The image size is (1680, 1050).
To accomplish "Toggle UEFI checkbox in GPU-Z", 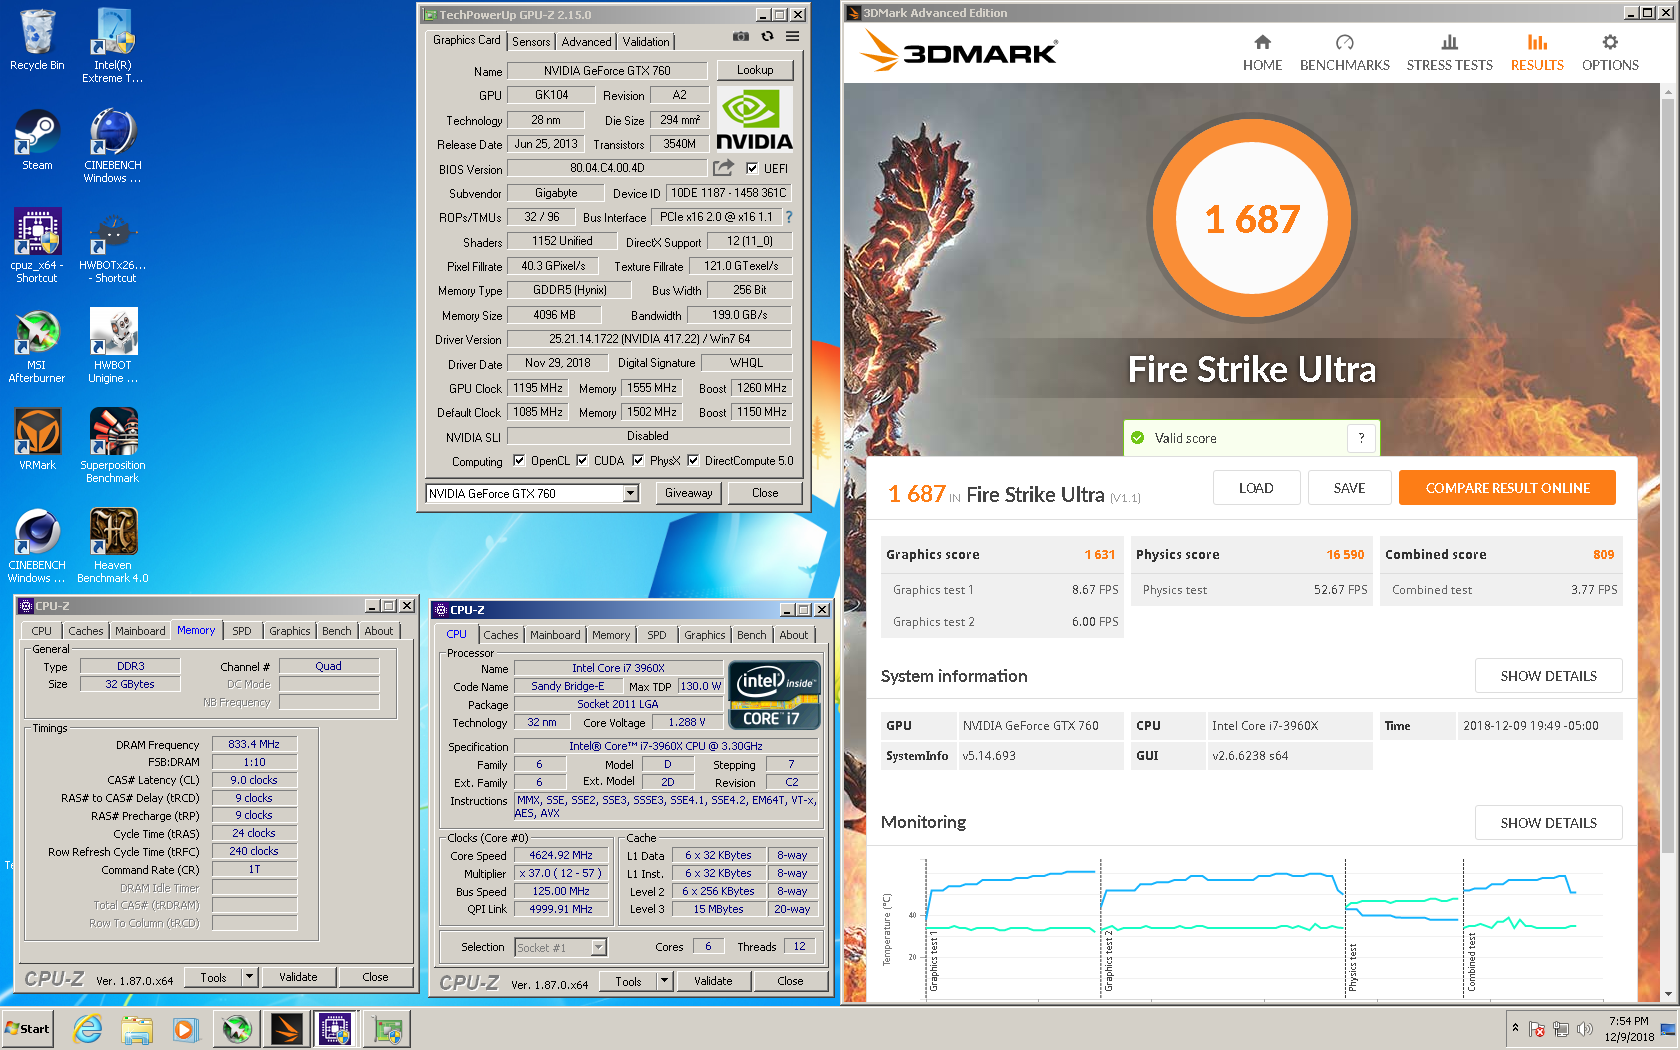I will click(x=752, y=168).
